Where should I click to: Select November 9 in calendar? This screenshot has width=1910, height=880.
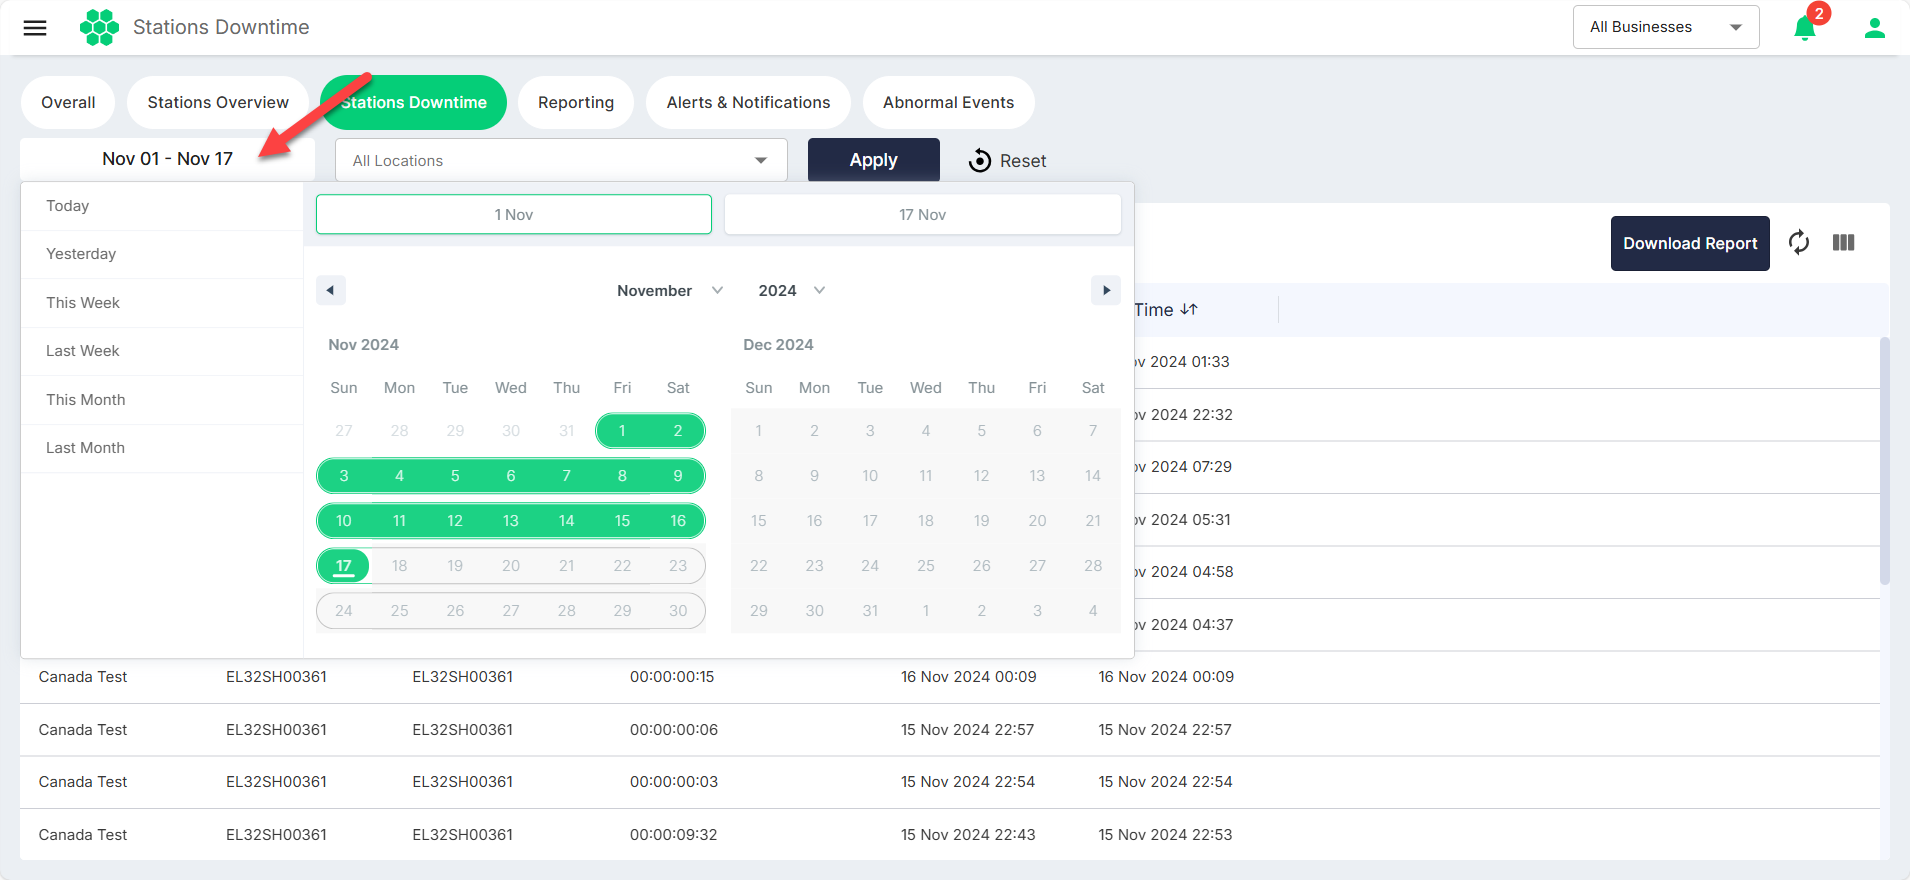(x=678, y=476)
